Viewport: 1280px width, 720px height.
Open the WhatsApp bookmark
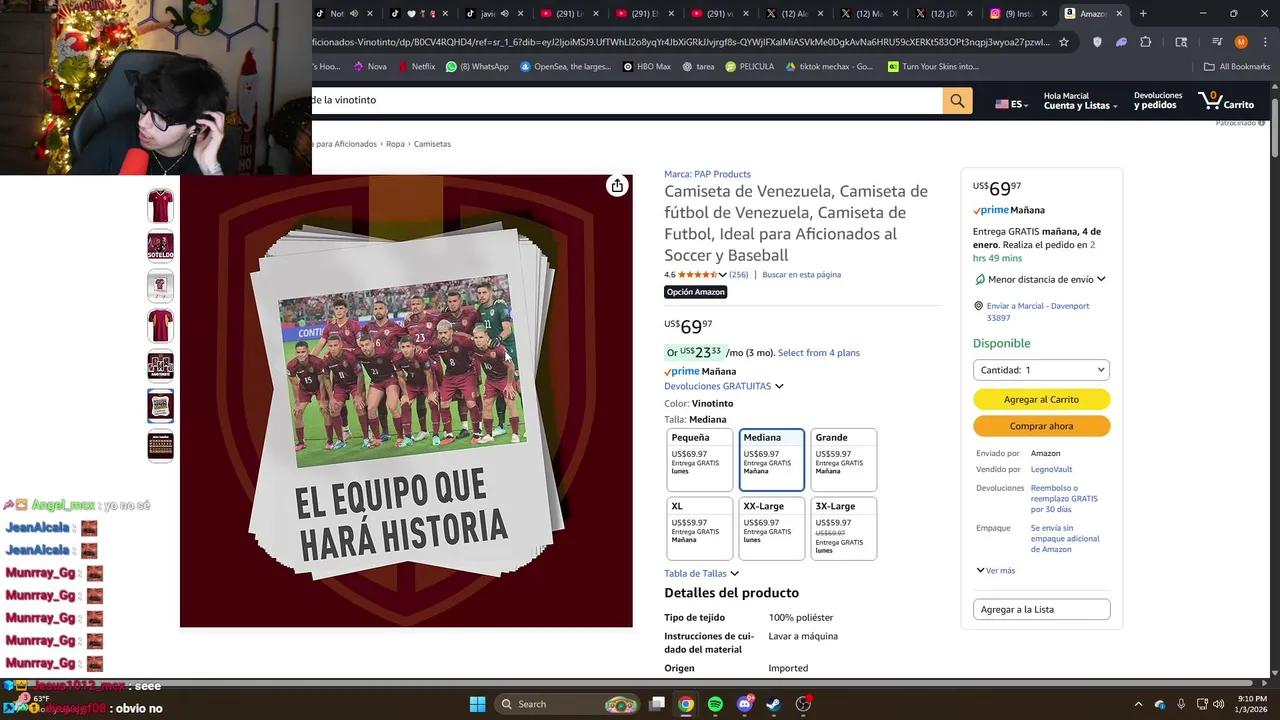(477, 67)
